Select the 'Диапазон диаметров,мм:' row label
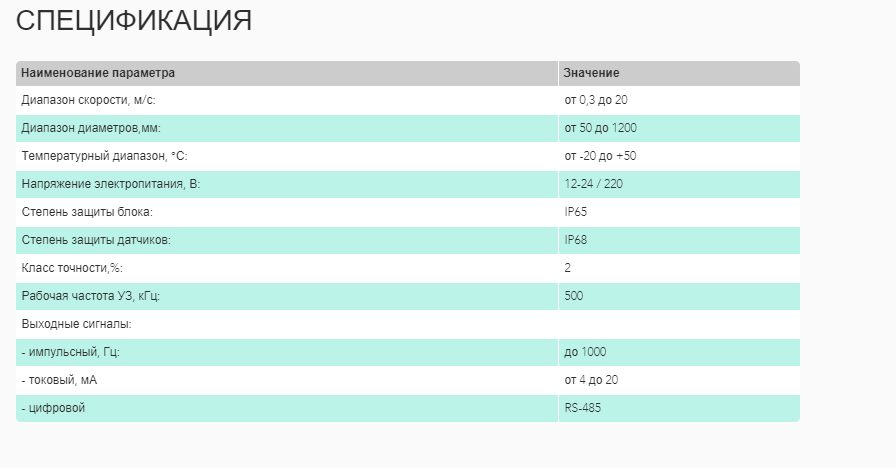This screenshot has width=896, height=468. 91,128
